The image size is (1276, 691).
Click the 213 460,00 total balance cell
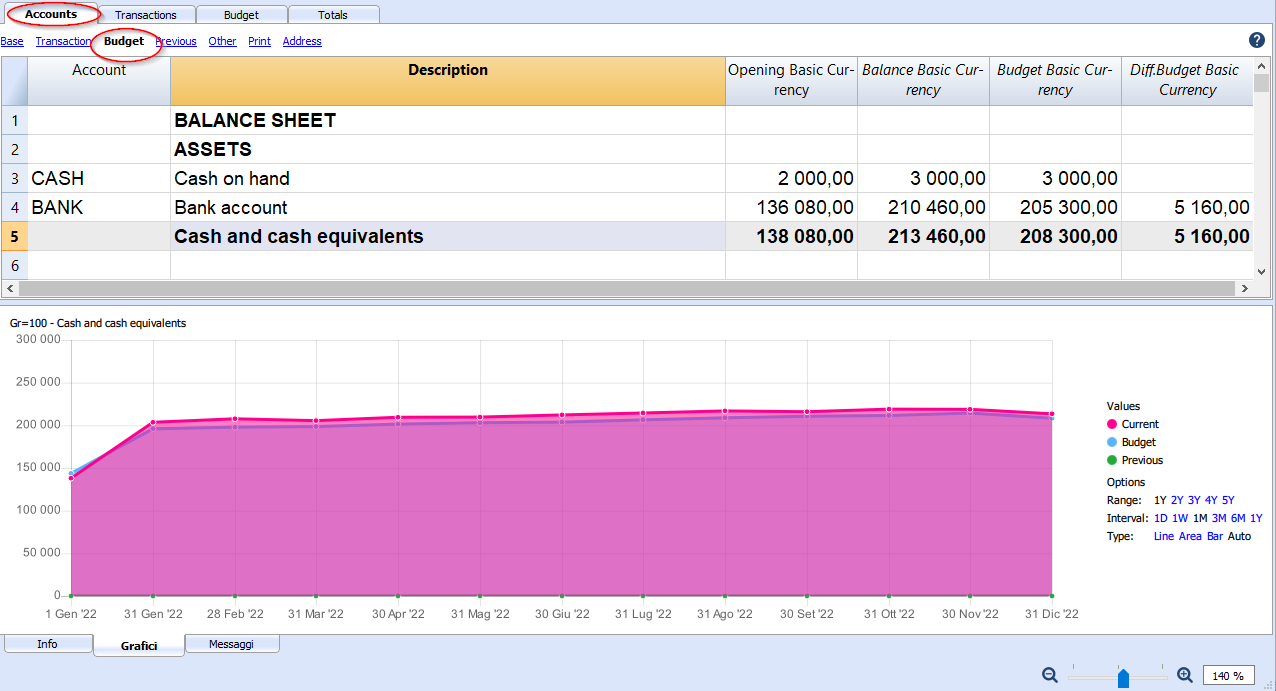(x=923, y=236)
